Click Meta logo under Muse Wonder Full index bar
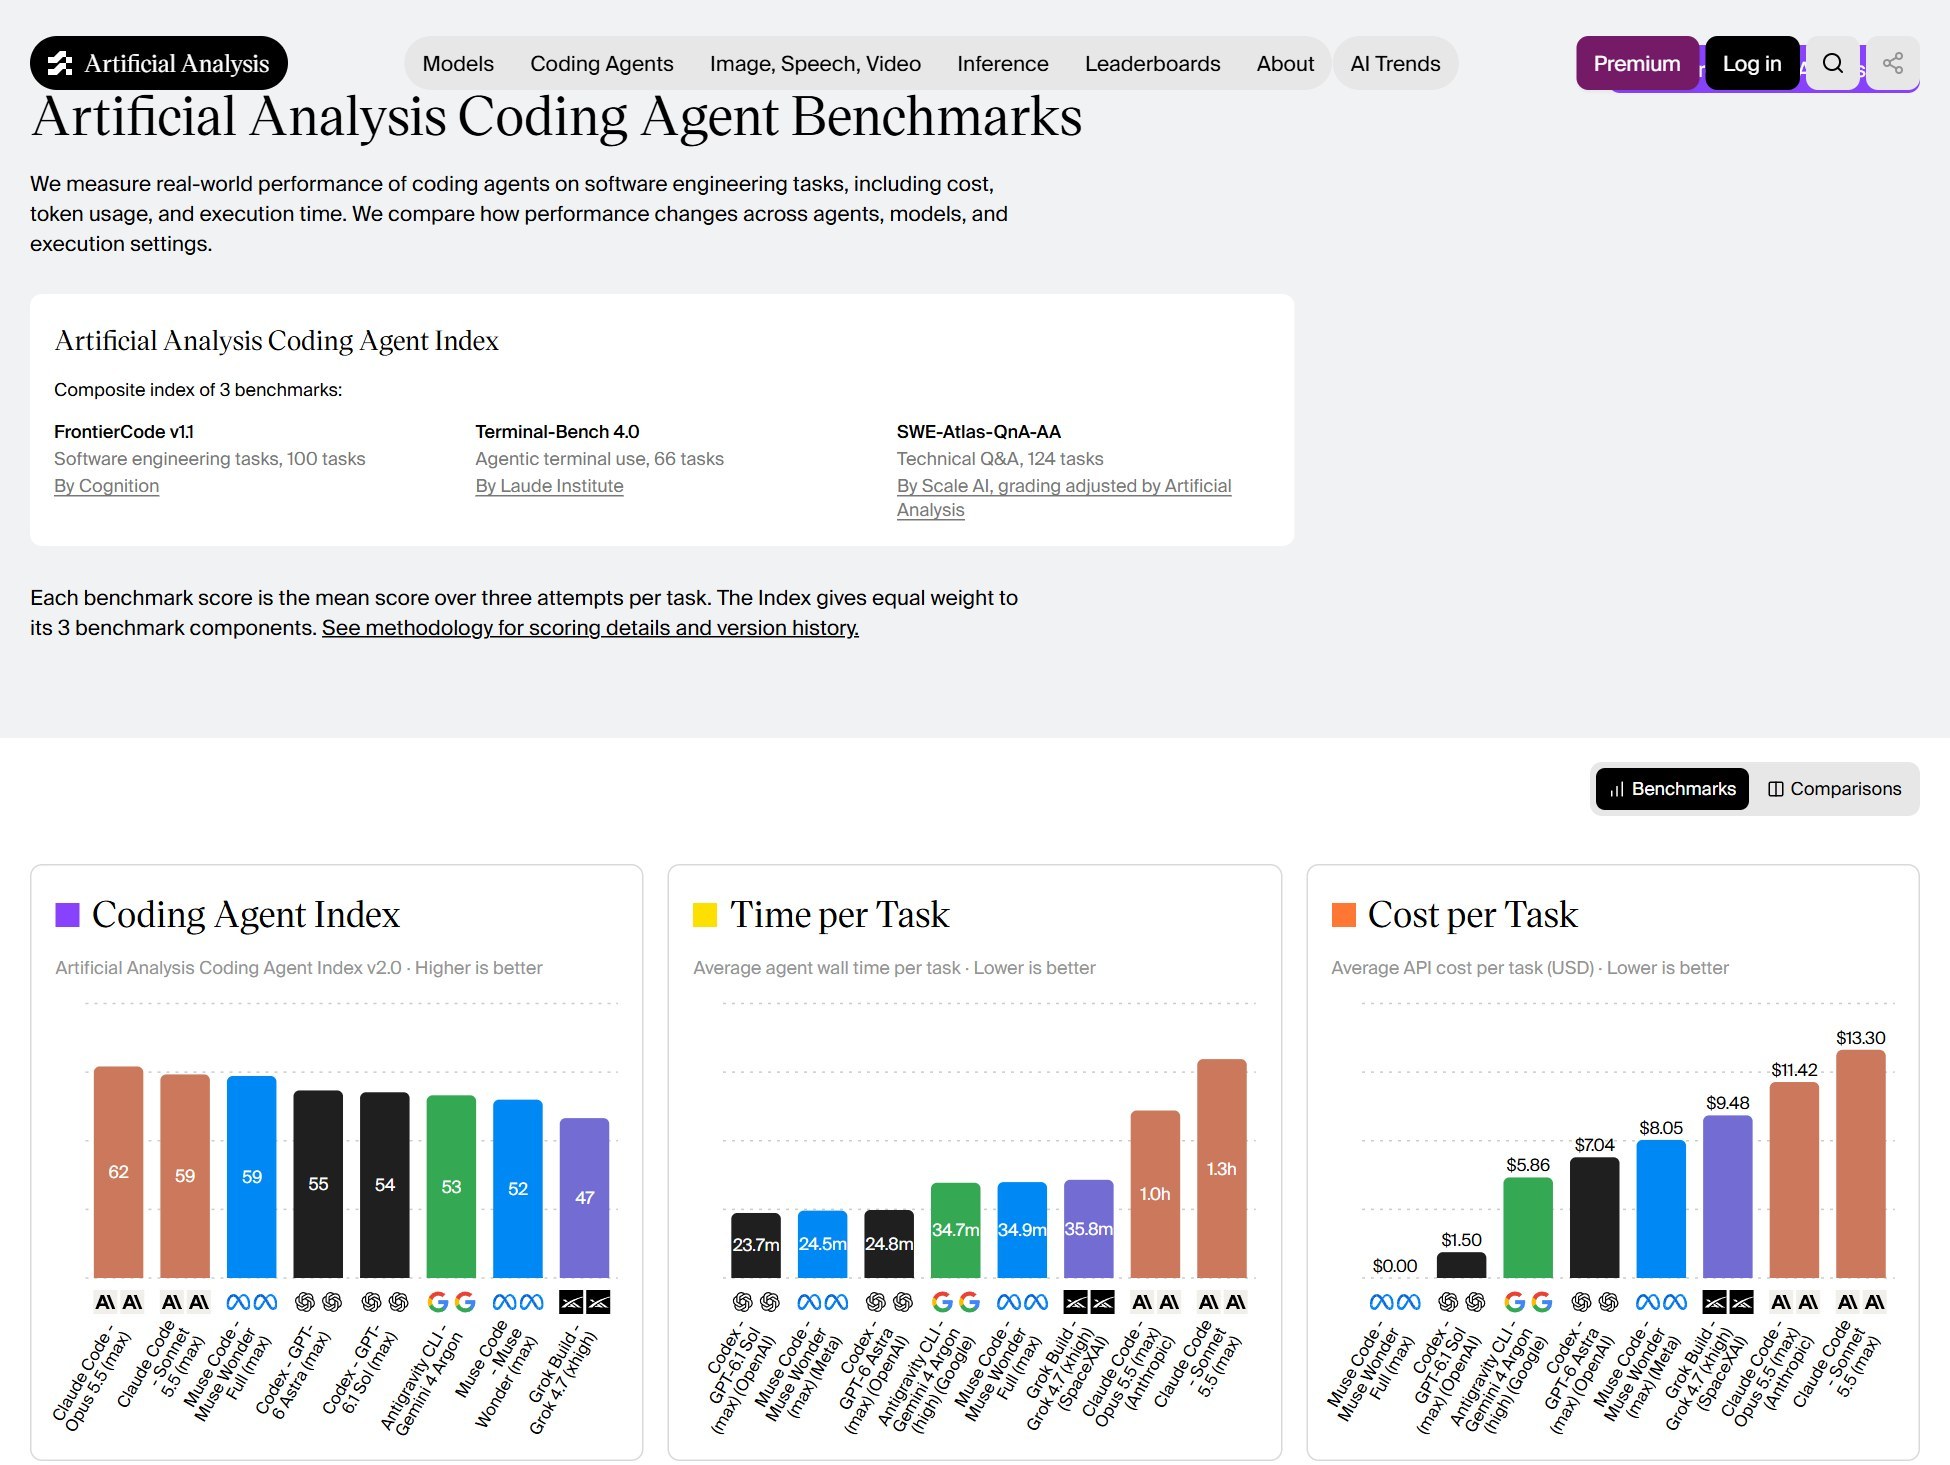The image size is (1950, 1465). [x=252, y=1302]
